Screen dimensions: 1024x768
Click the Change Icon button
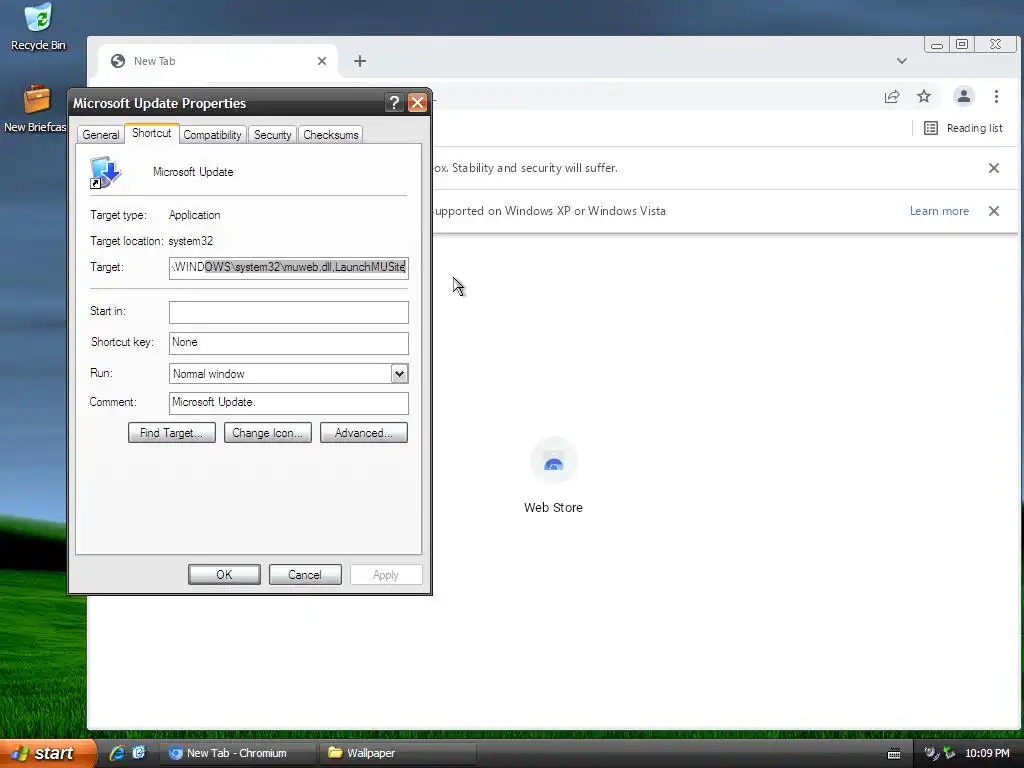(x=268, y=433)
